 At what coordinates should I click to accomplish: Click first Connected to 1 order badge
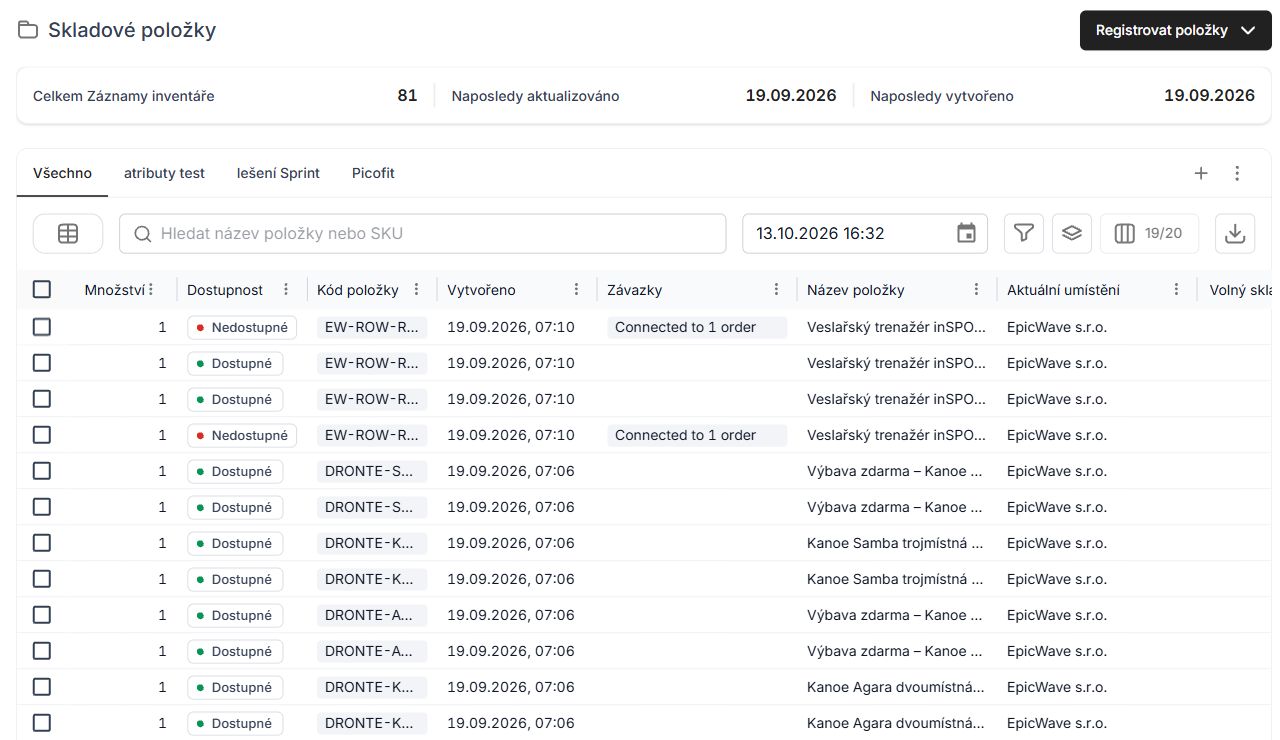tap(696, 327)
